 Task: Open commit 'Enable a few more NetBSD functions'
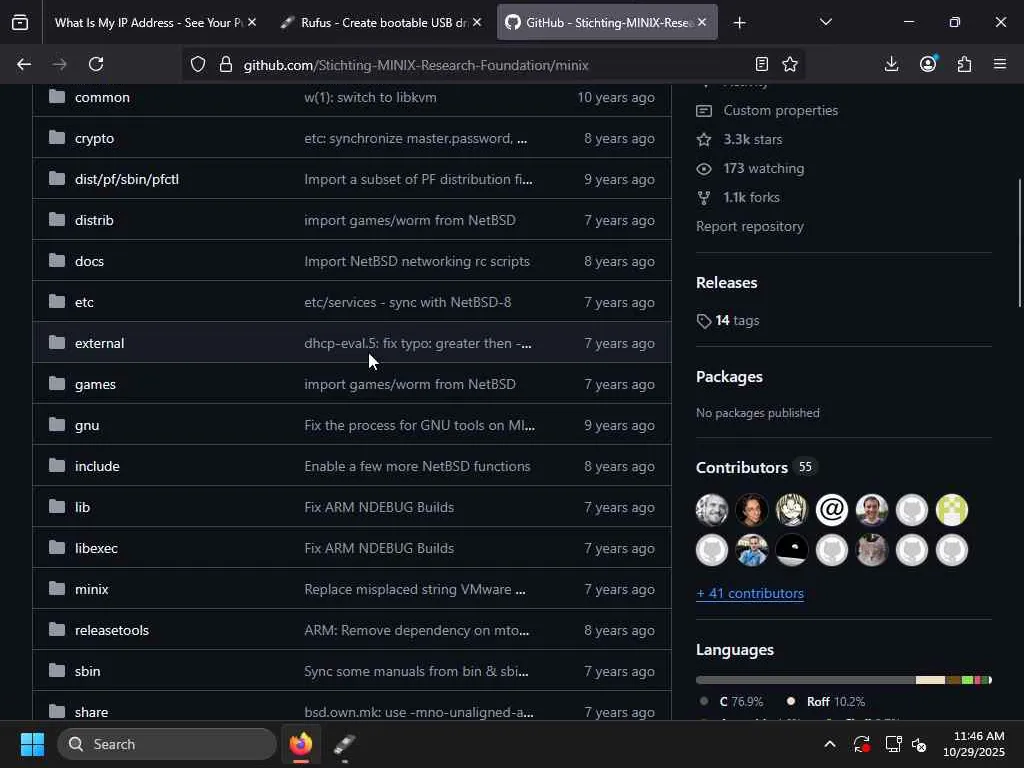coord(417,466)
